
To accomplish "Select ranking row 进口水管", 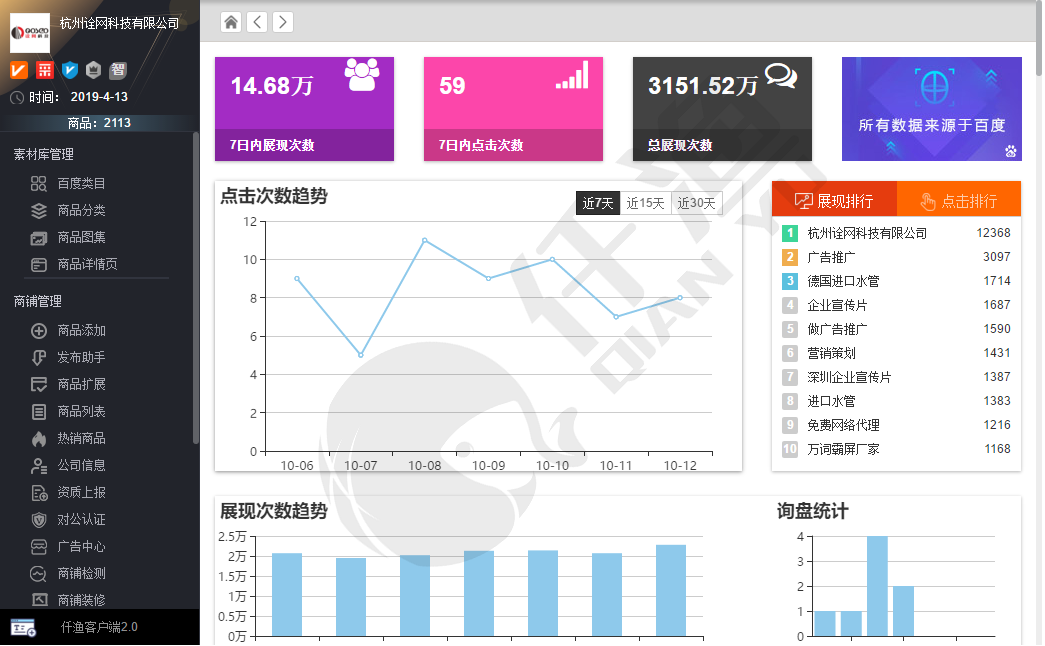I will 896,401.
